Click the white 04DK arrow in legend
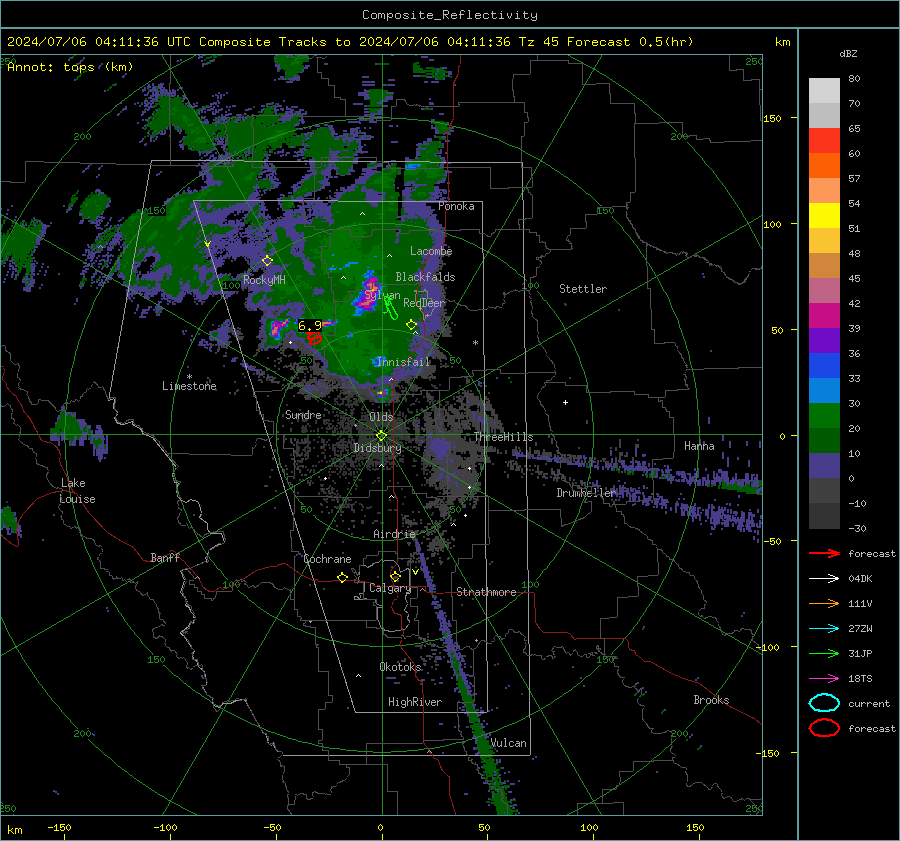 point(824,579)
